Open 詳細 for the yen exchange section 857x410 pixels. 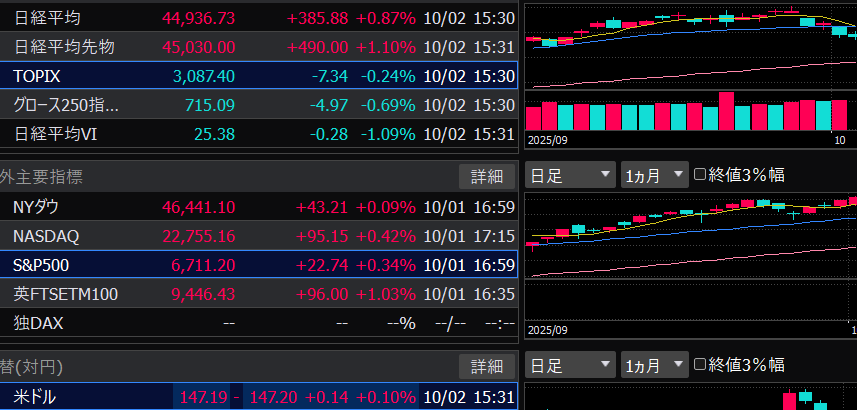point(487,366)
